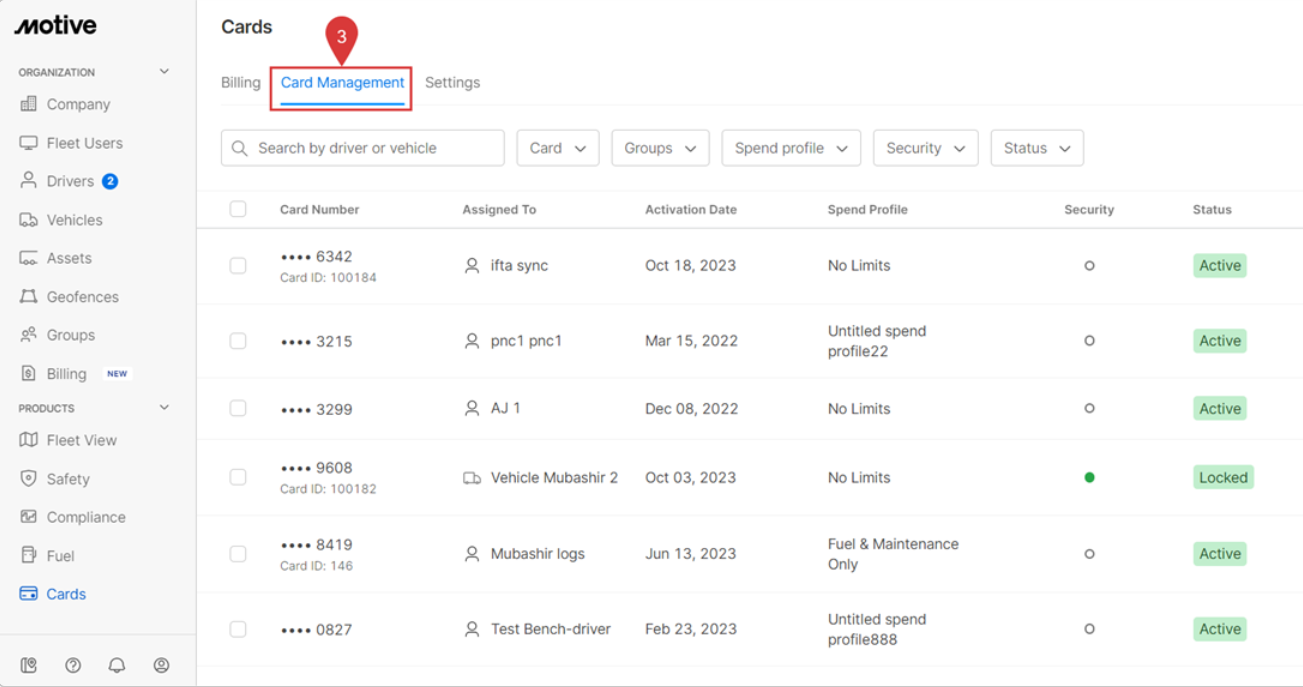The width and height of the screenshot is (1303, 687).
Task: Select the checkbox for card ending 6342
Action: (x=238, y=266)
